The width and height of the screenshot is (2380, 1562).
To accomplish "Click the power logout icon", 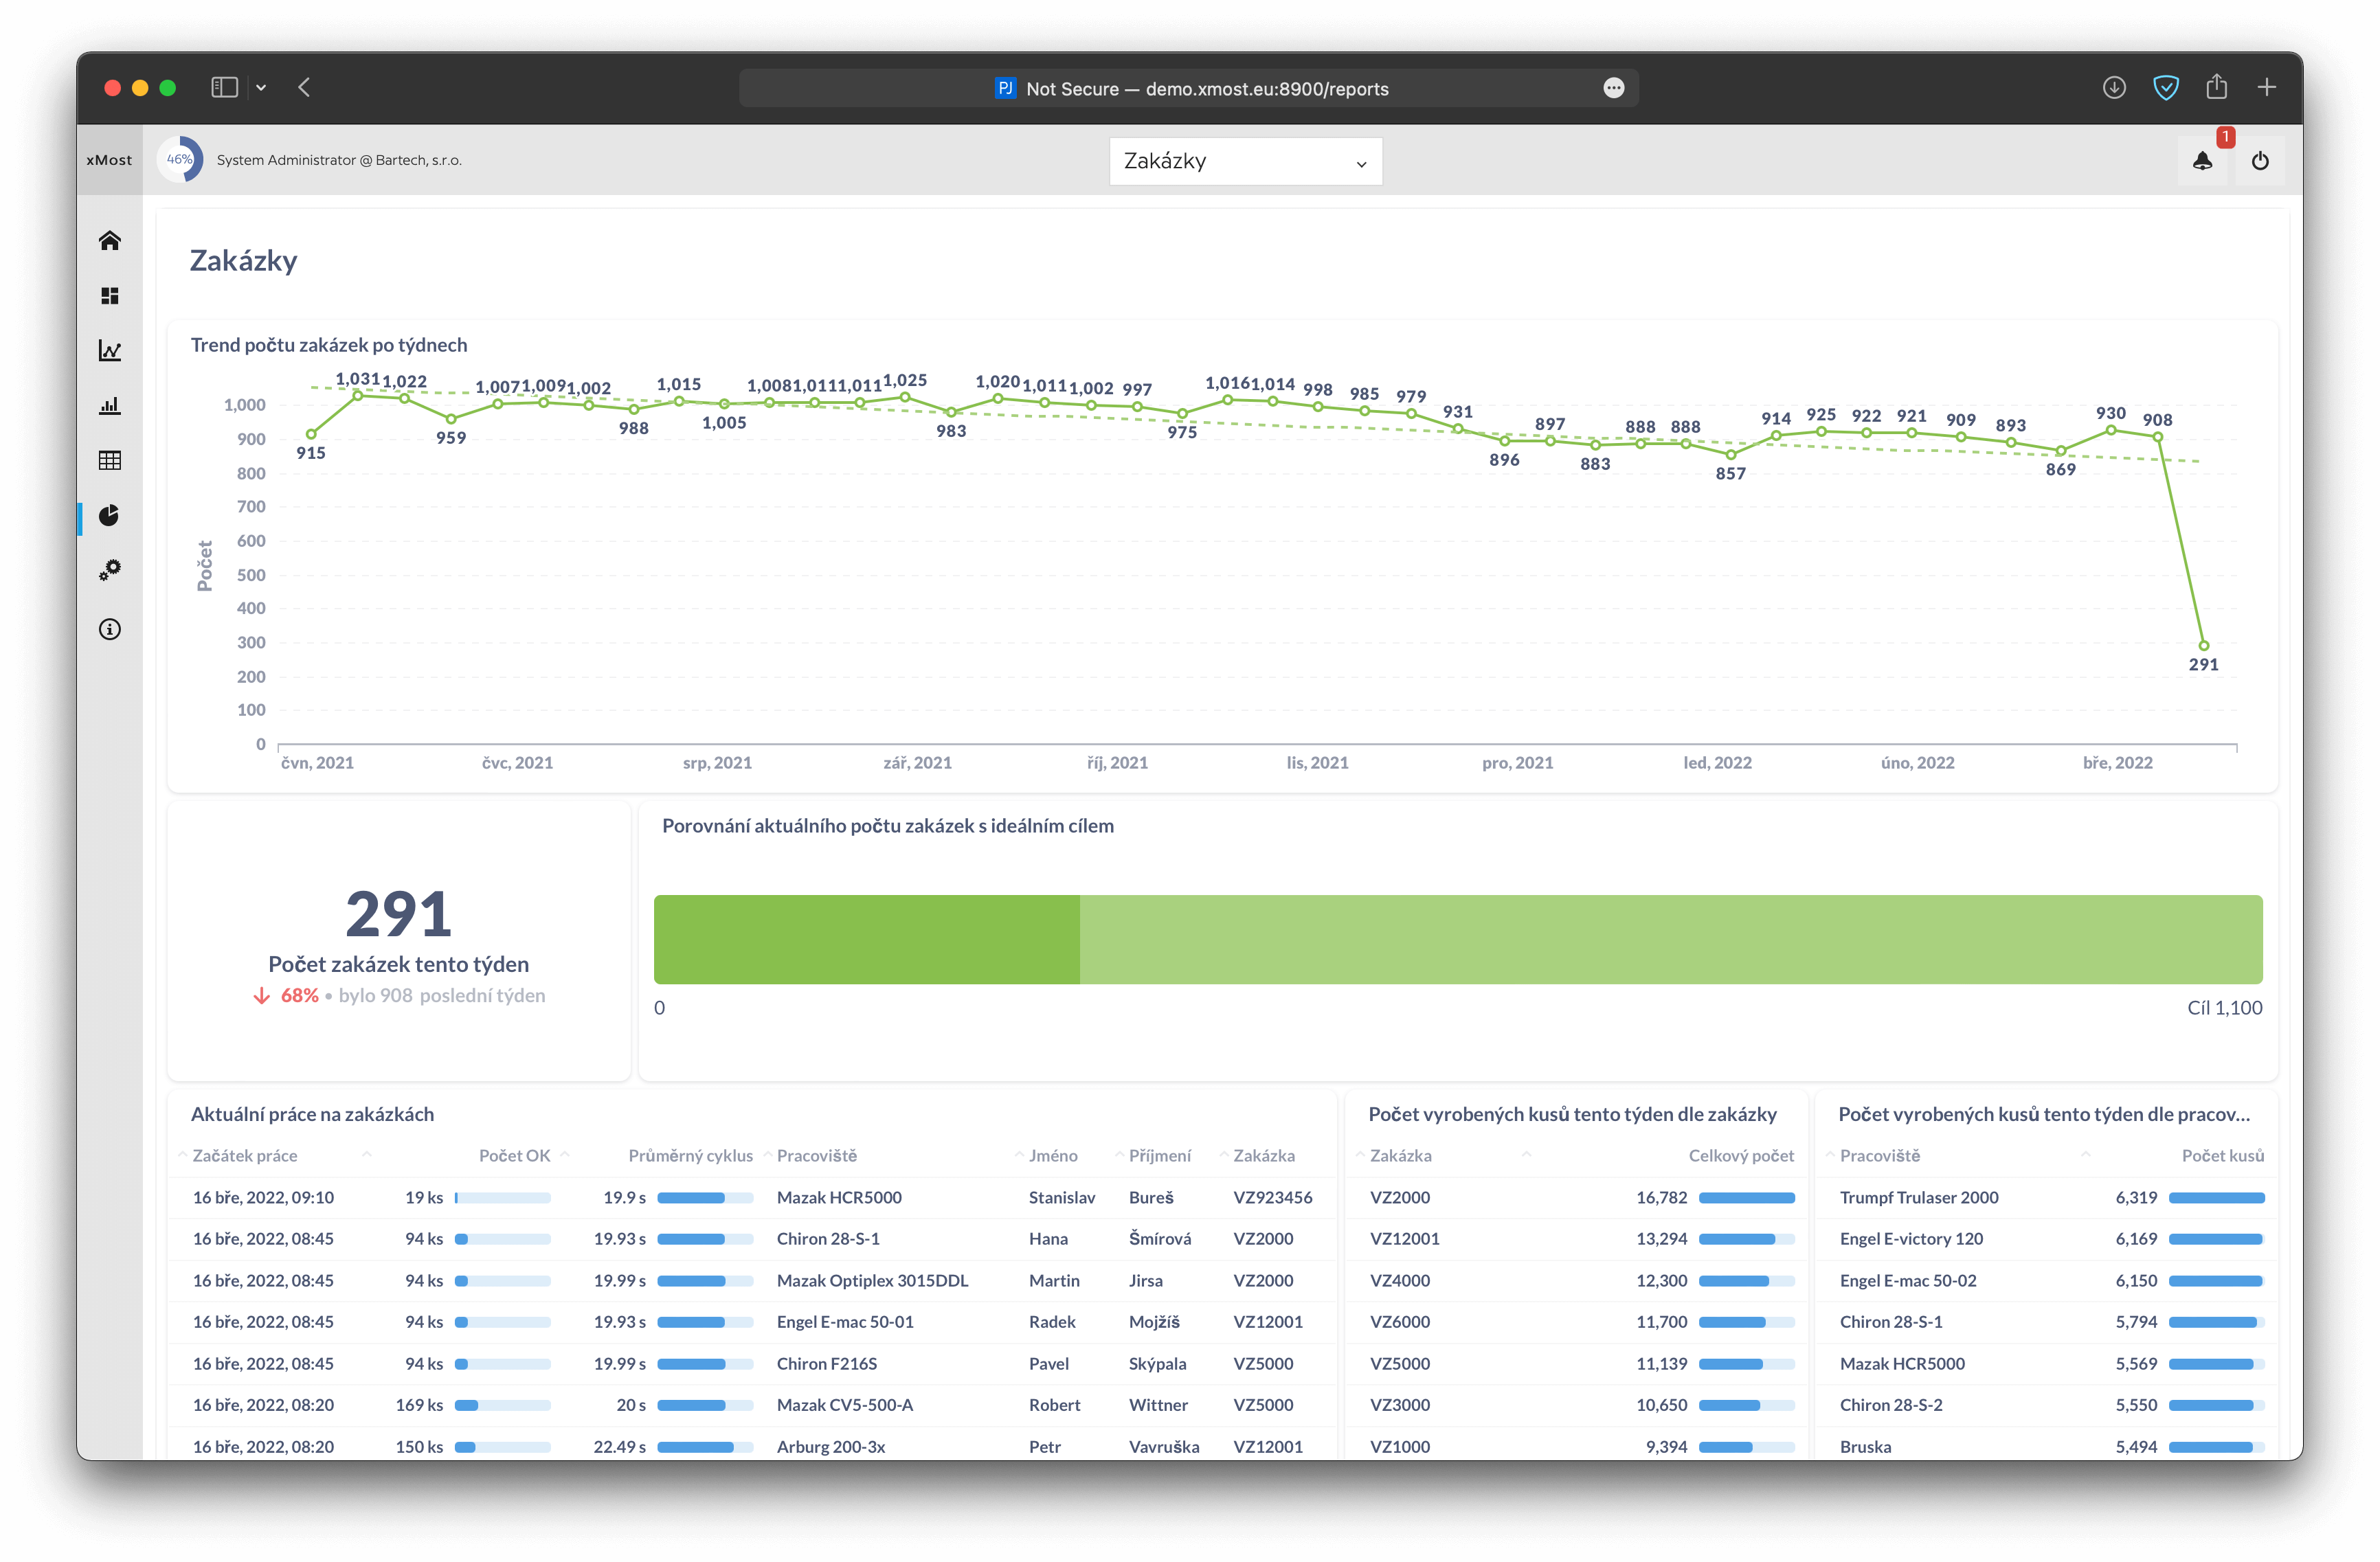I will 2260,161.
